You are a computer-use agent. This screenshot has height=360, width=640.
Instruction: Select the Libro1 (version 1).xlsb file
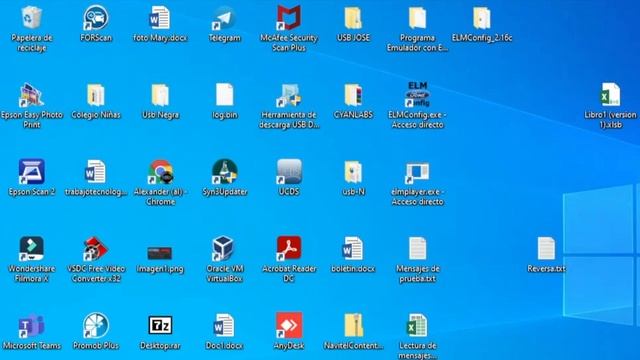610,95
